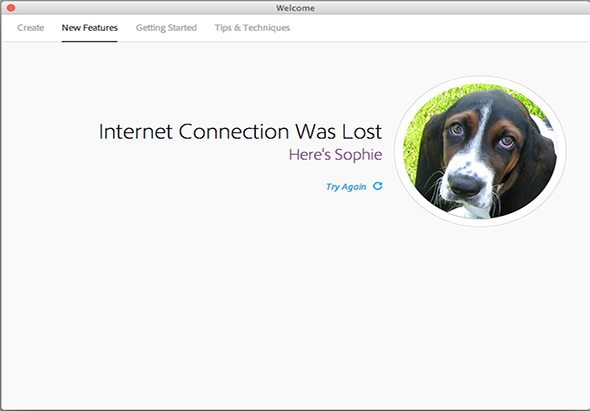Click the Internet Connection Was Lost heading
Image resolution: width=590 pixels, height=411 pixels.
point(240,132)
